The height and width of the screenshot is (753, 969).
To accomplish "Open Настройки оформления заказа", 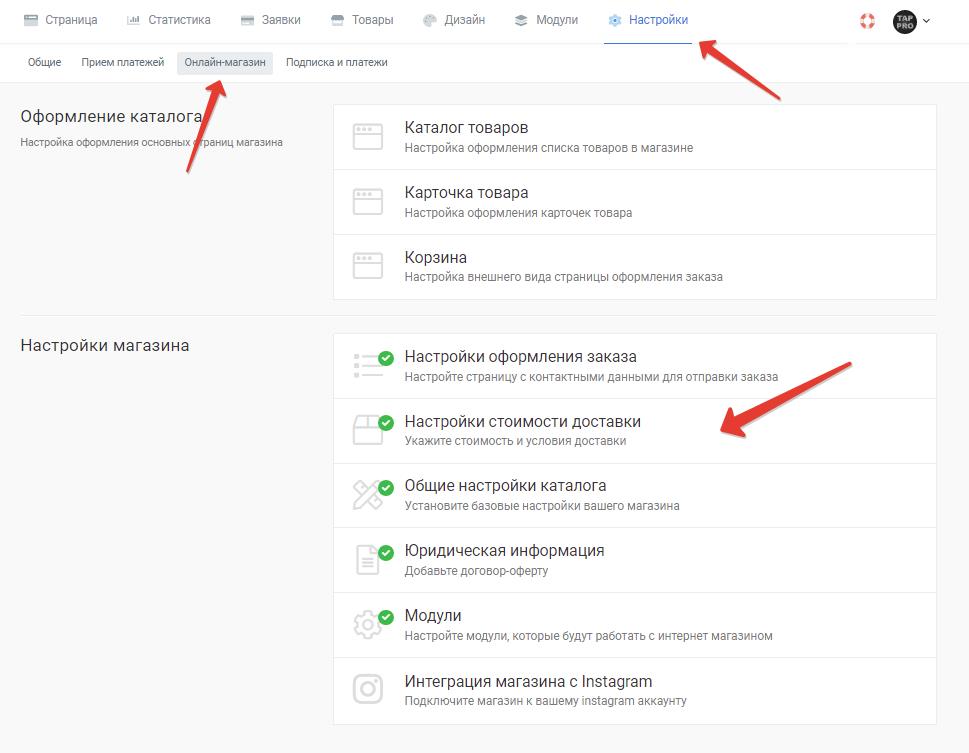I will pyautogui.click(x=635, y=366).
